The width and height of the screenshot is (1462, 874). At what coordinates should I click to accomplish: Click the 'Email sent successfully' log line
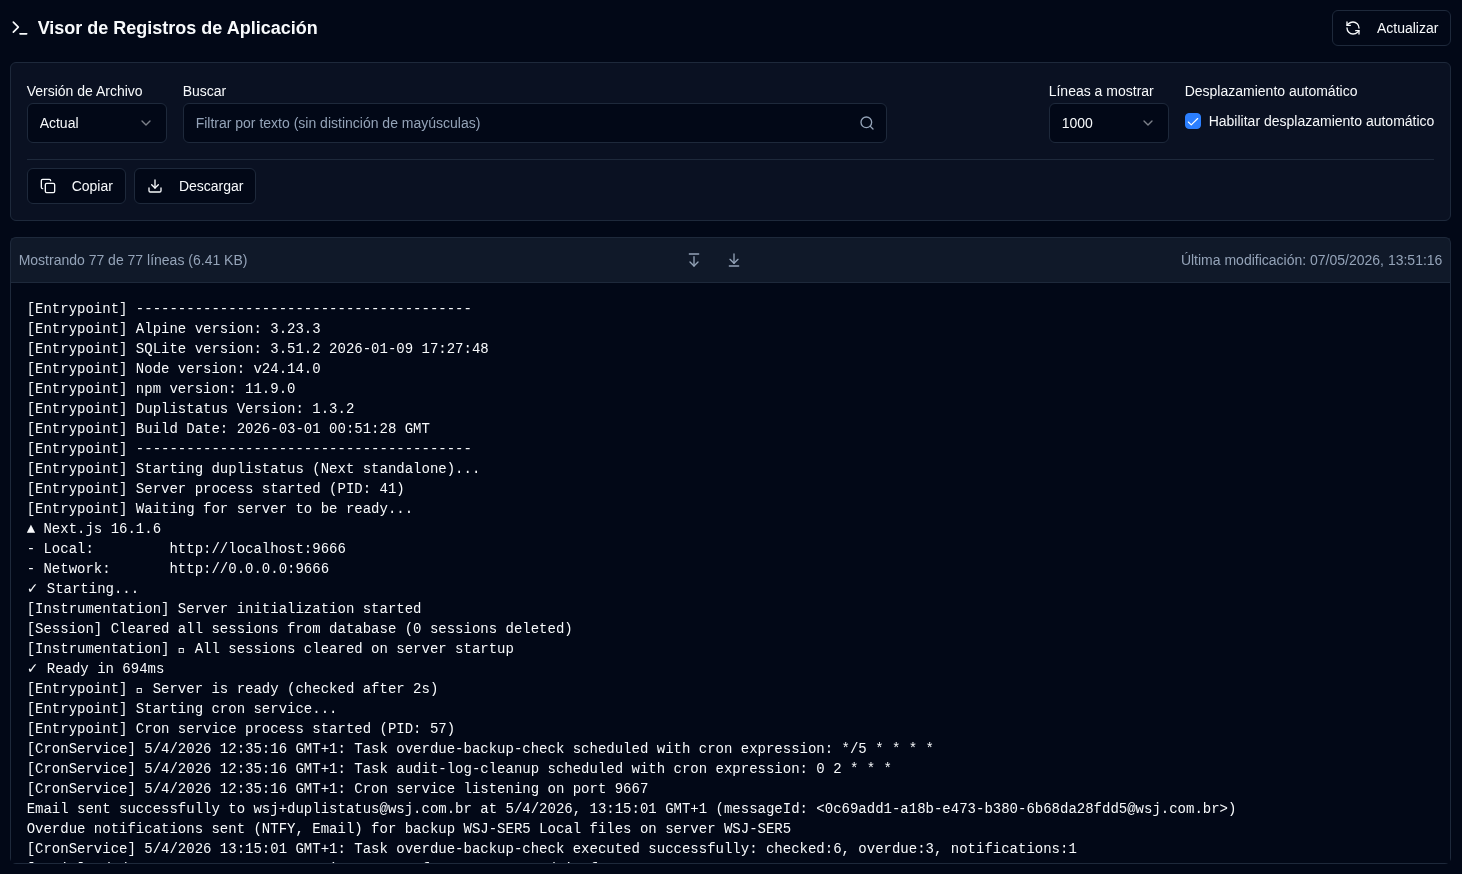point(632,808)
